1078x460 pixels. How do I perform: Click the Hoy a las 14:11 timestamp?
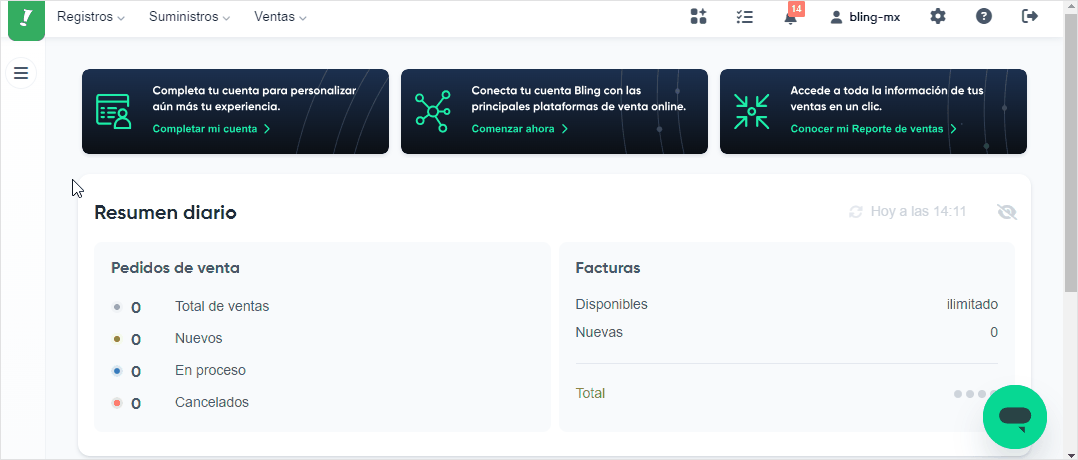918,212
